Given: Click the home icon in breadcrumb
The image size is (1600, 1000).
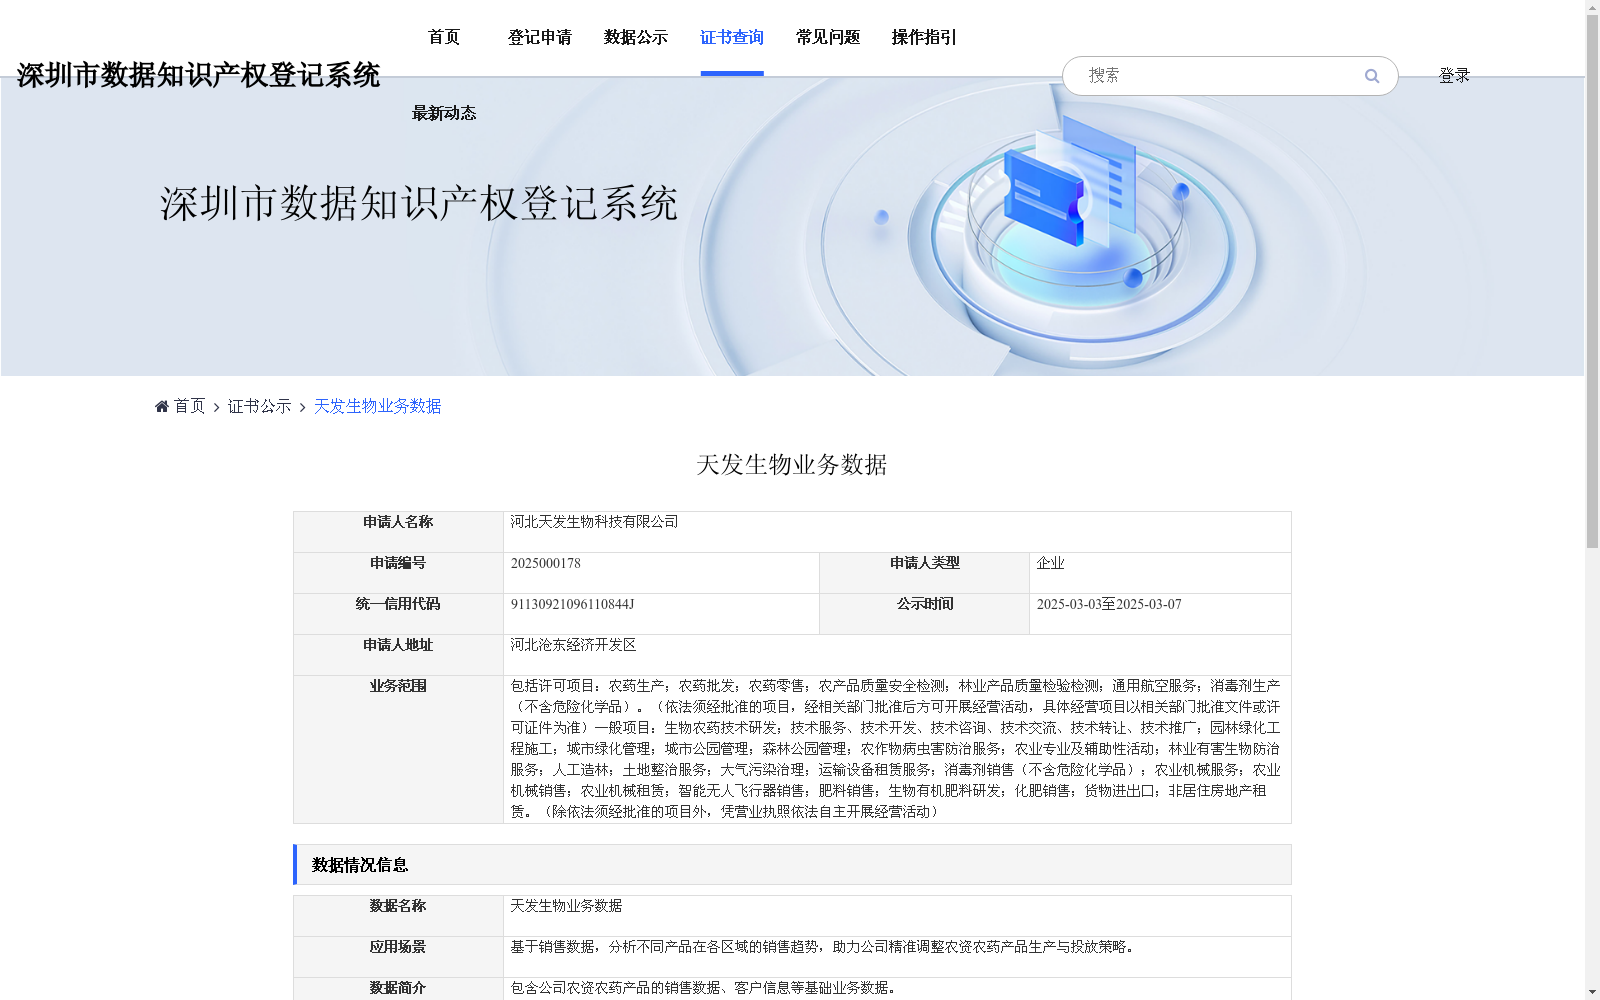Looking at the screenshot, I should coord(162,406).
